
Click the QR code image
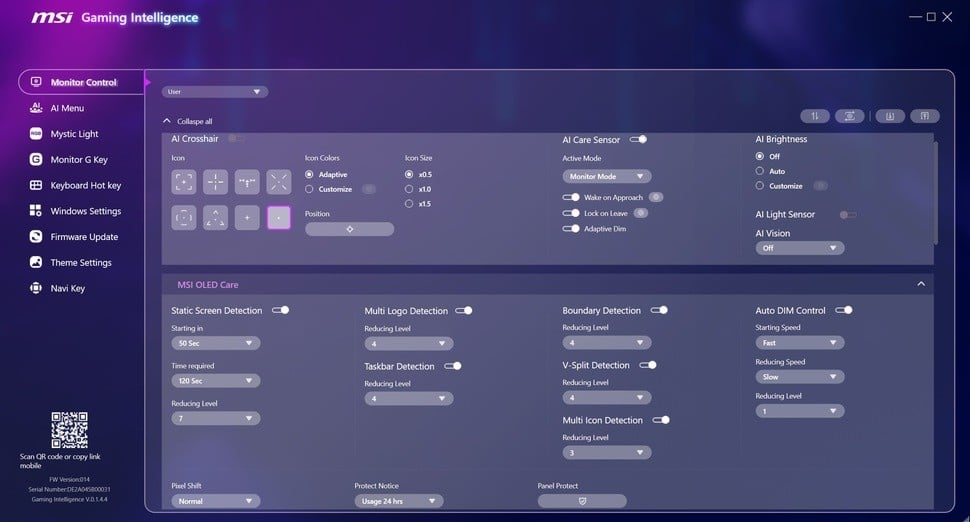tap(69, 430)
